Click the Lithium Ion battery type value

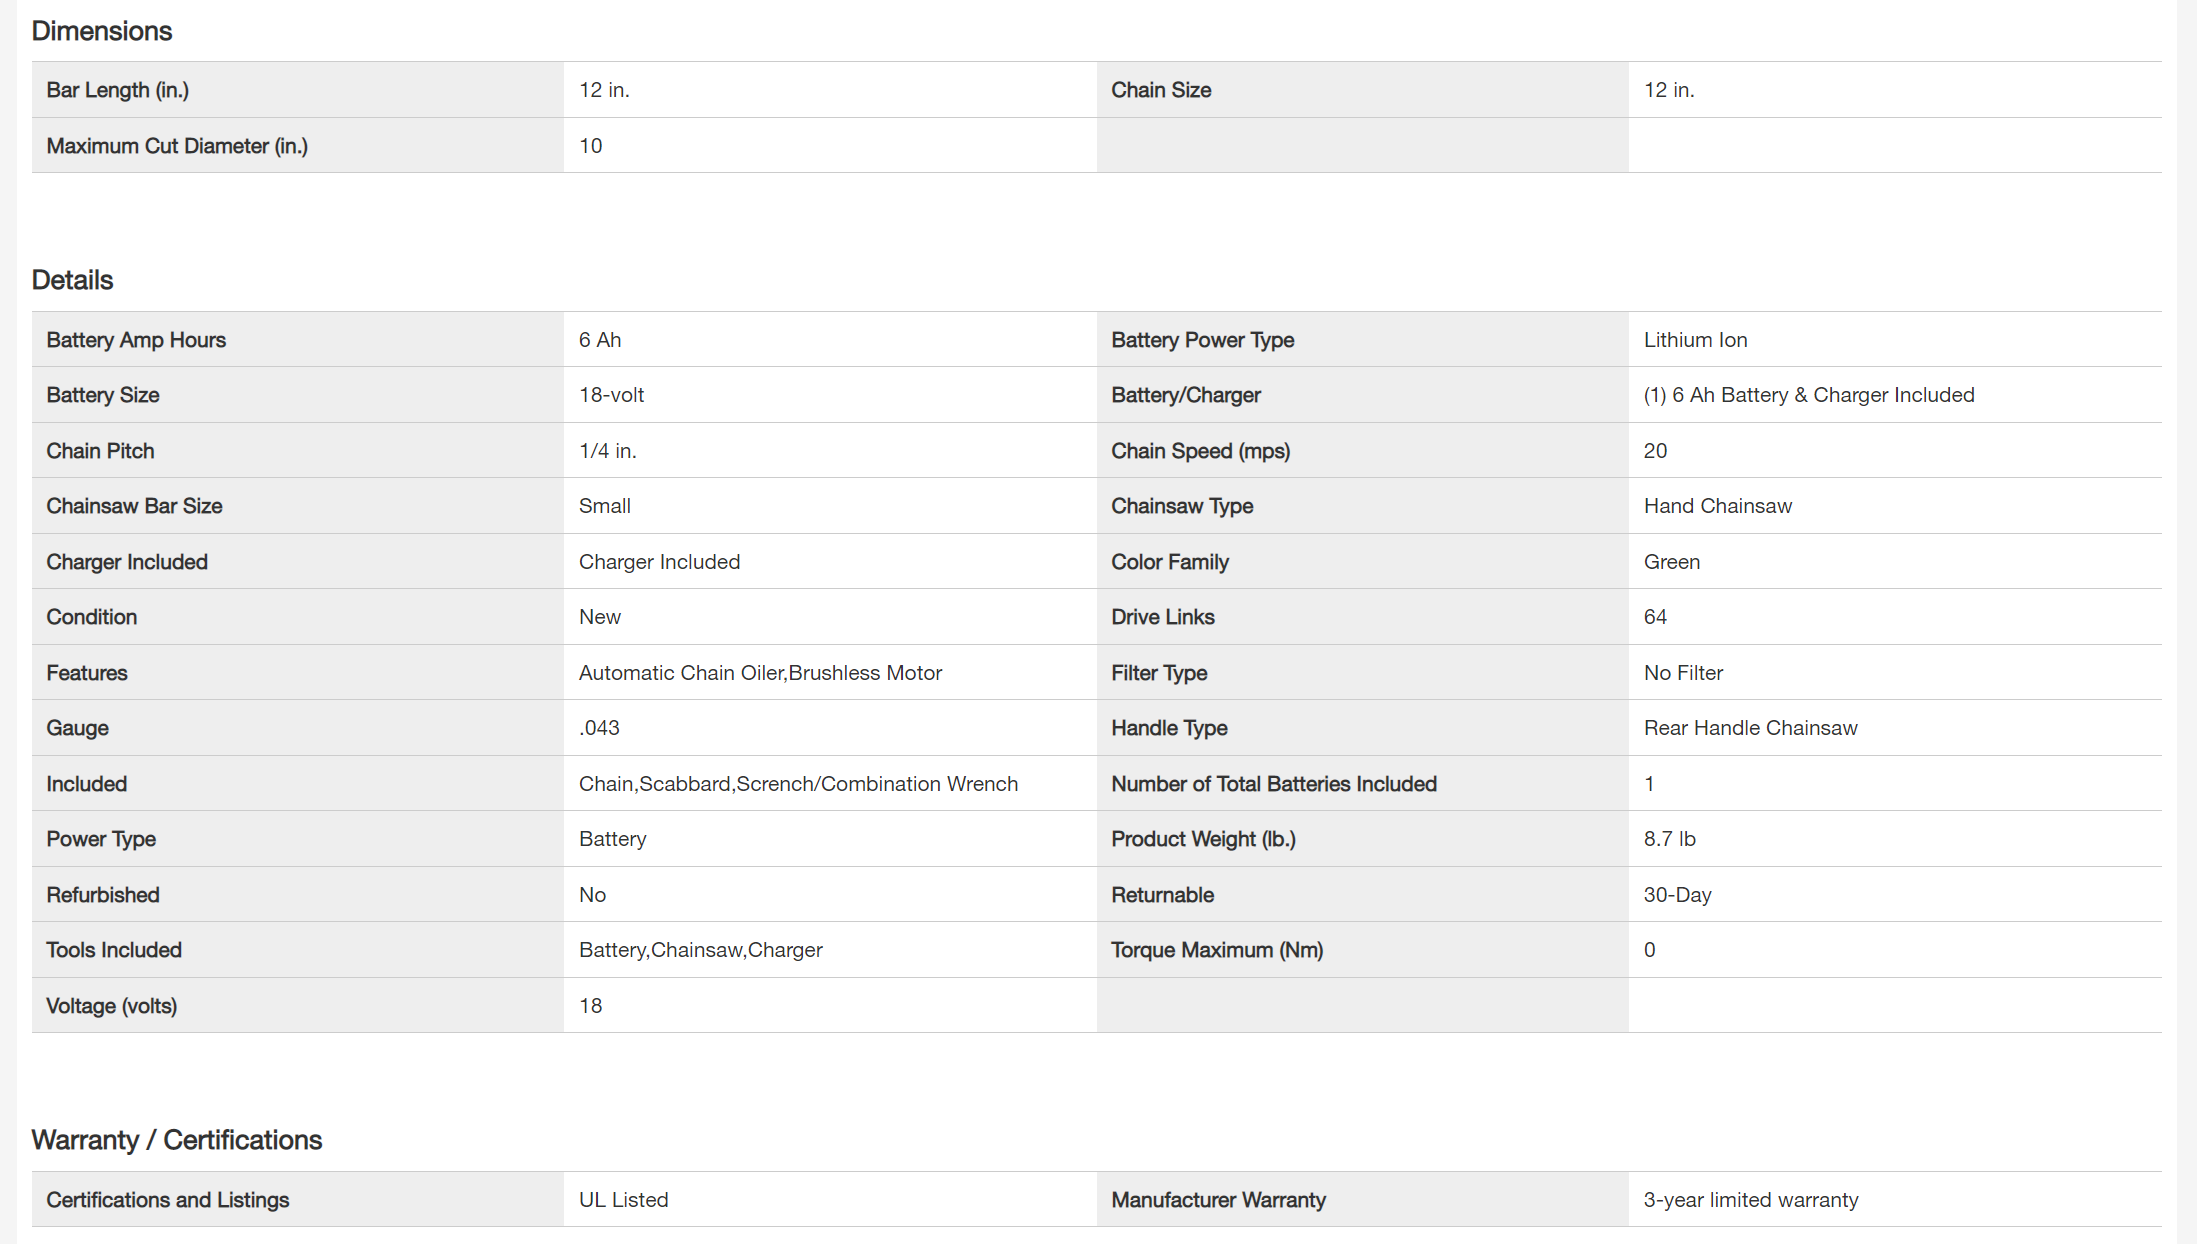coord(1695,340)
